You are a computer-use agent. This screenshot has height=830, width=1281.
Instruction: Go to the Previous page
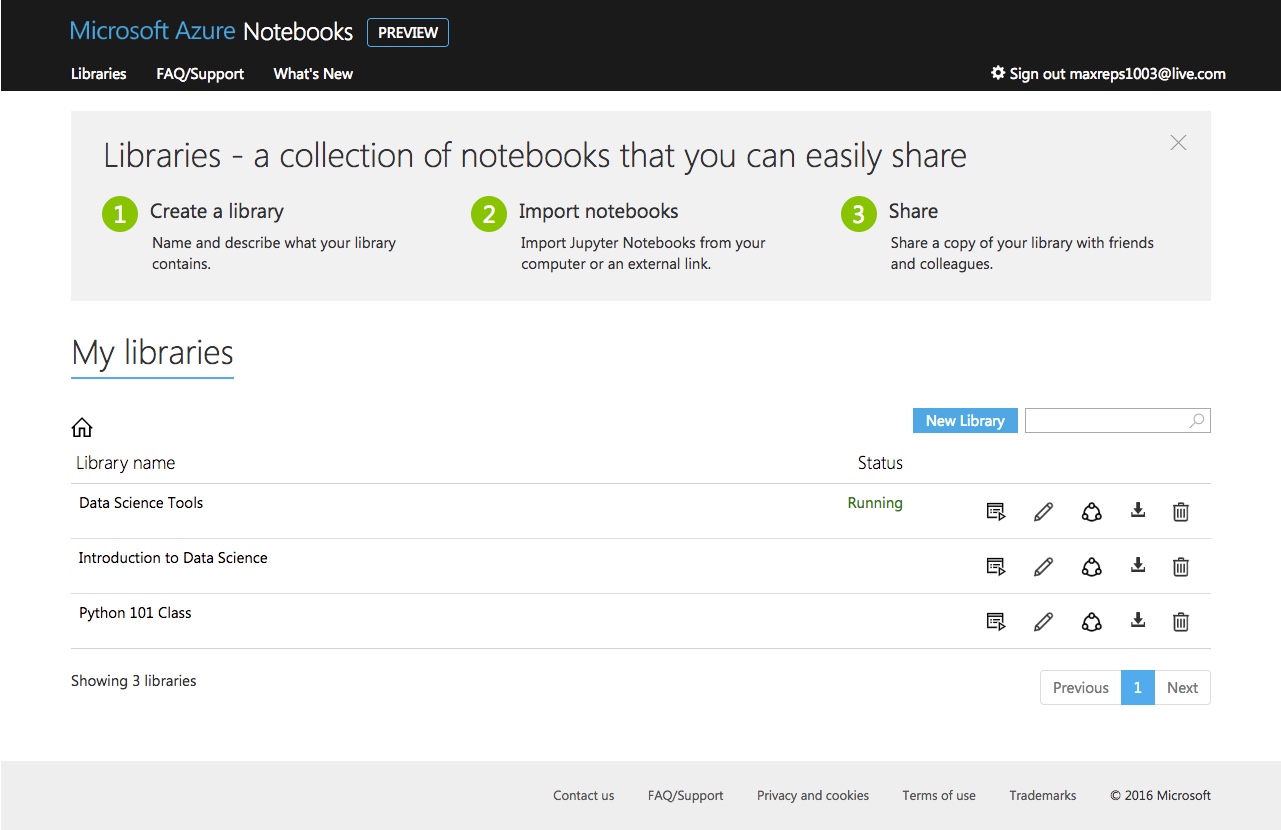1081,688
